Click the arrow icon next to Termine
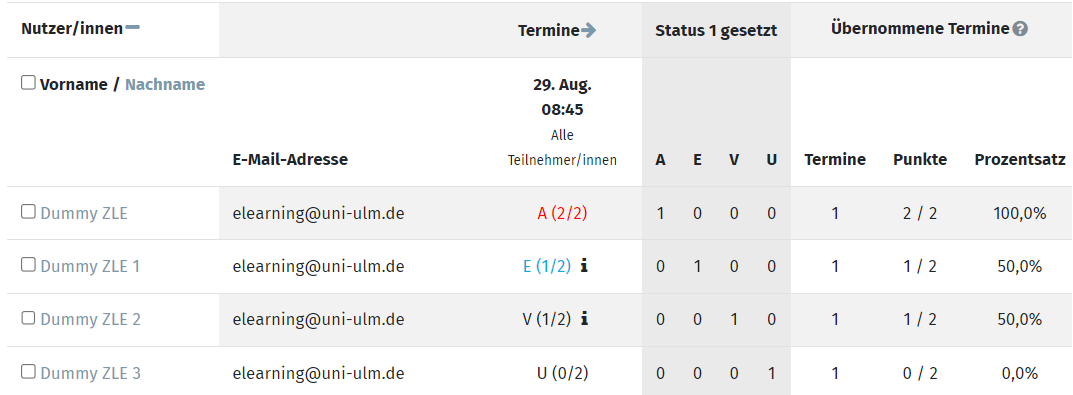Screen dimensions: 1073x395 pos(589,30)
